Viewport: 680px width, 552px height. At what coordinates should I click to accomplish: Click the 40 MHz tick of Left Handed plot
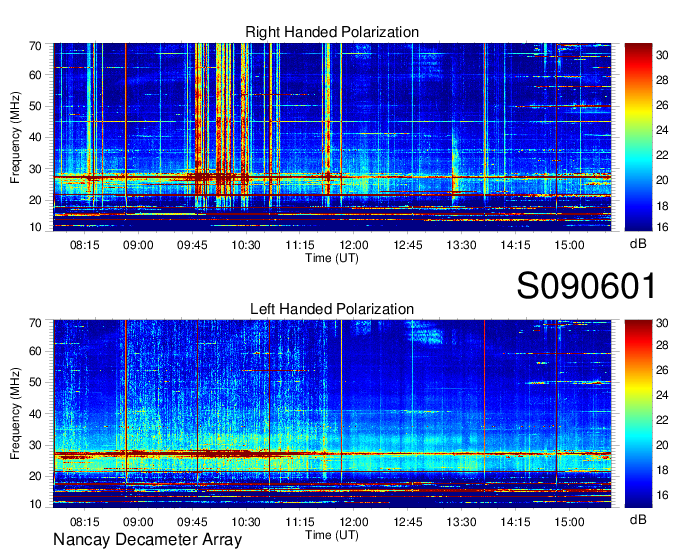tap(36, 414)
